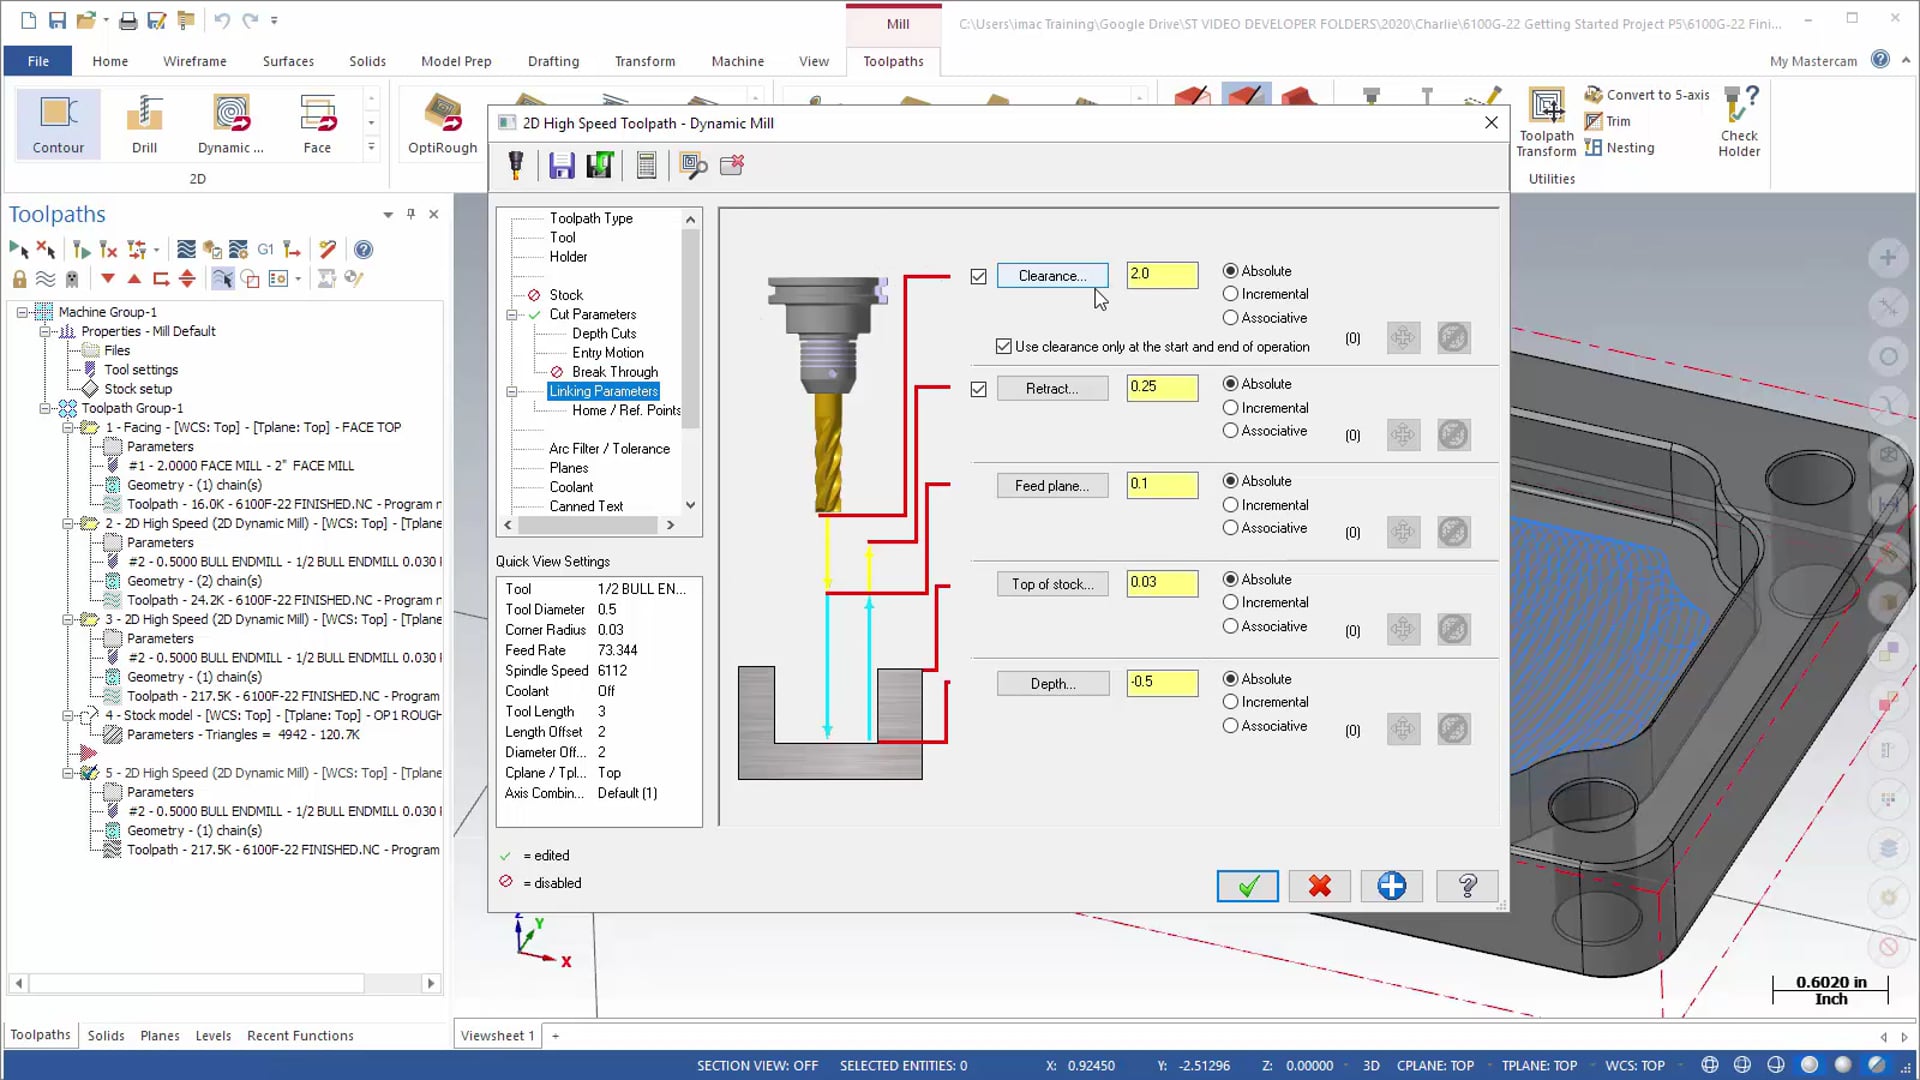Collapse operation 4 Stock model node
Viewport: 1920px width, 1080px height.
[x=67, y=715]
